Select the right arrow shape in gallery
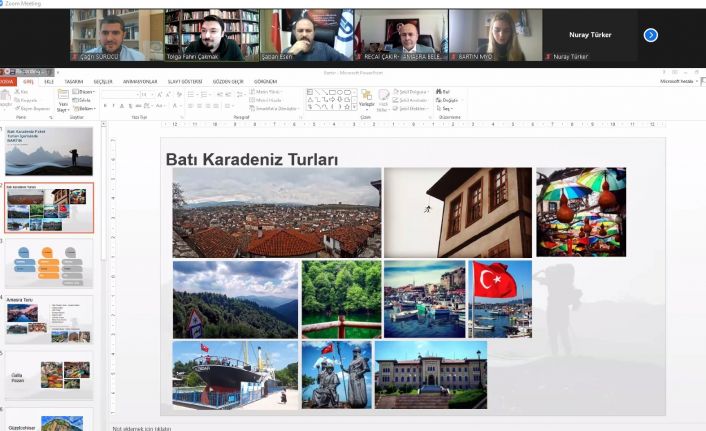 [332, 100]
